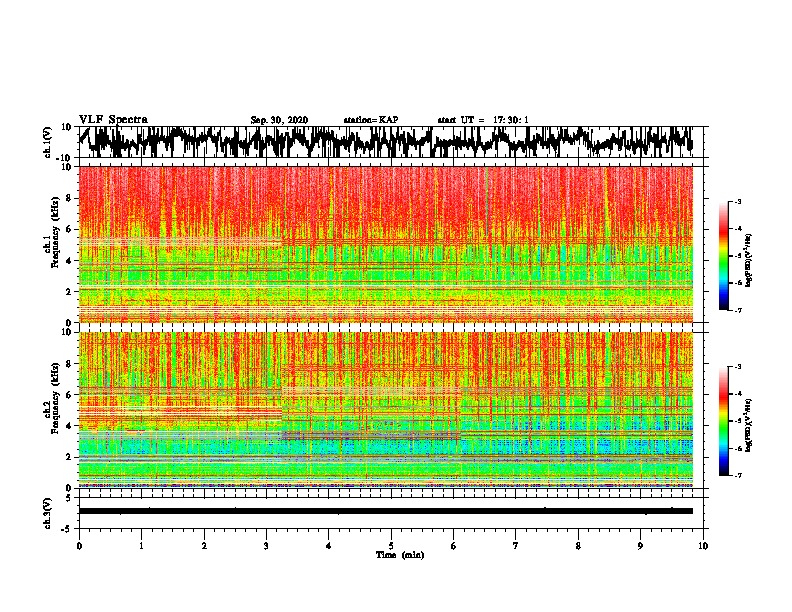The height and width of the screenshot is (612, 792).
Task: Click the ch.1 spectrogram colorbar
Action: point(723,256)
